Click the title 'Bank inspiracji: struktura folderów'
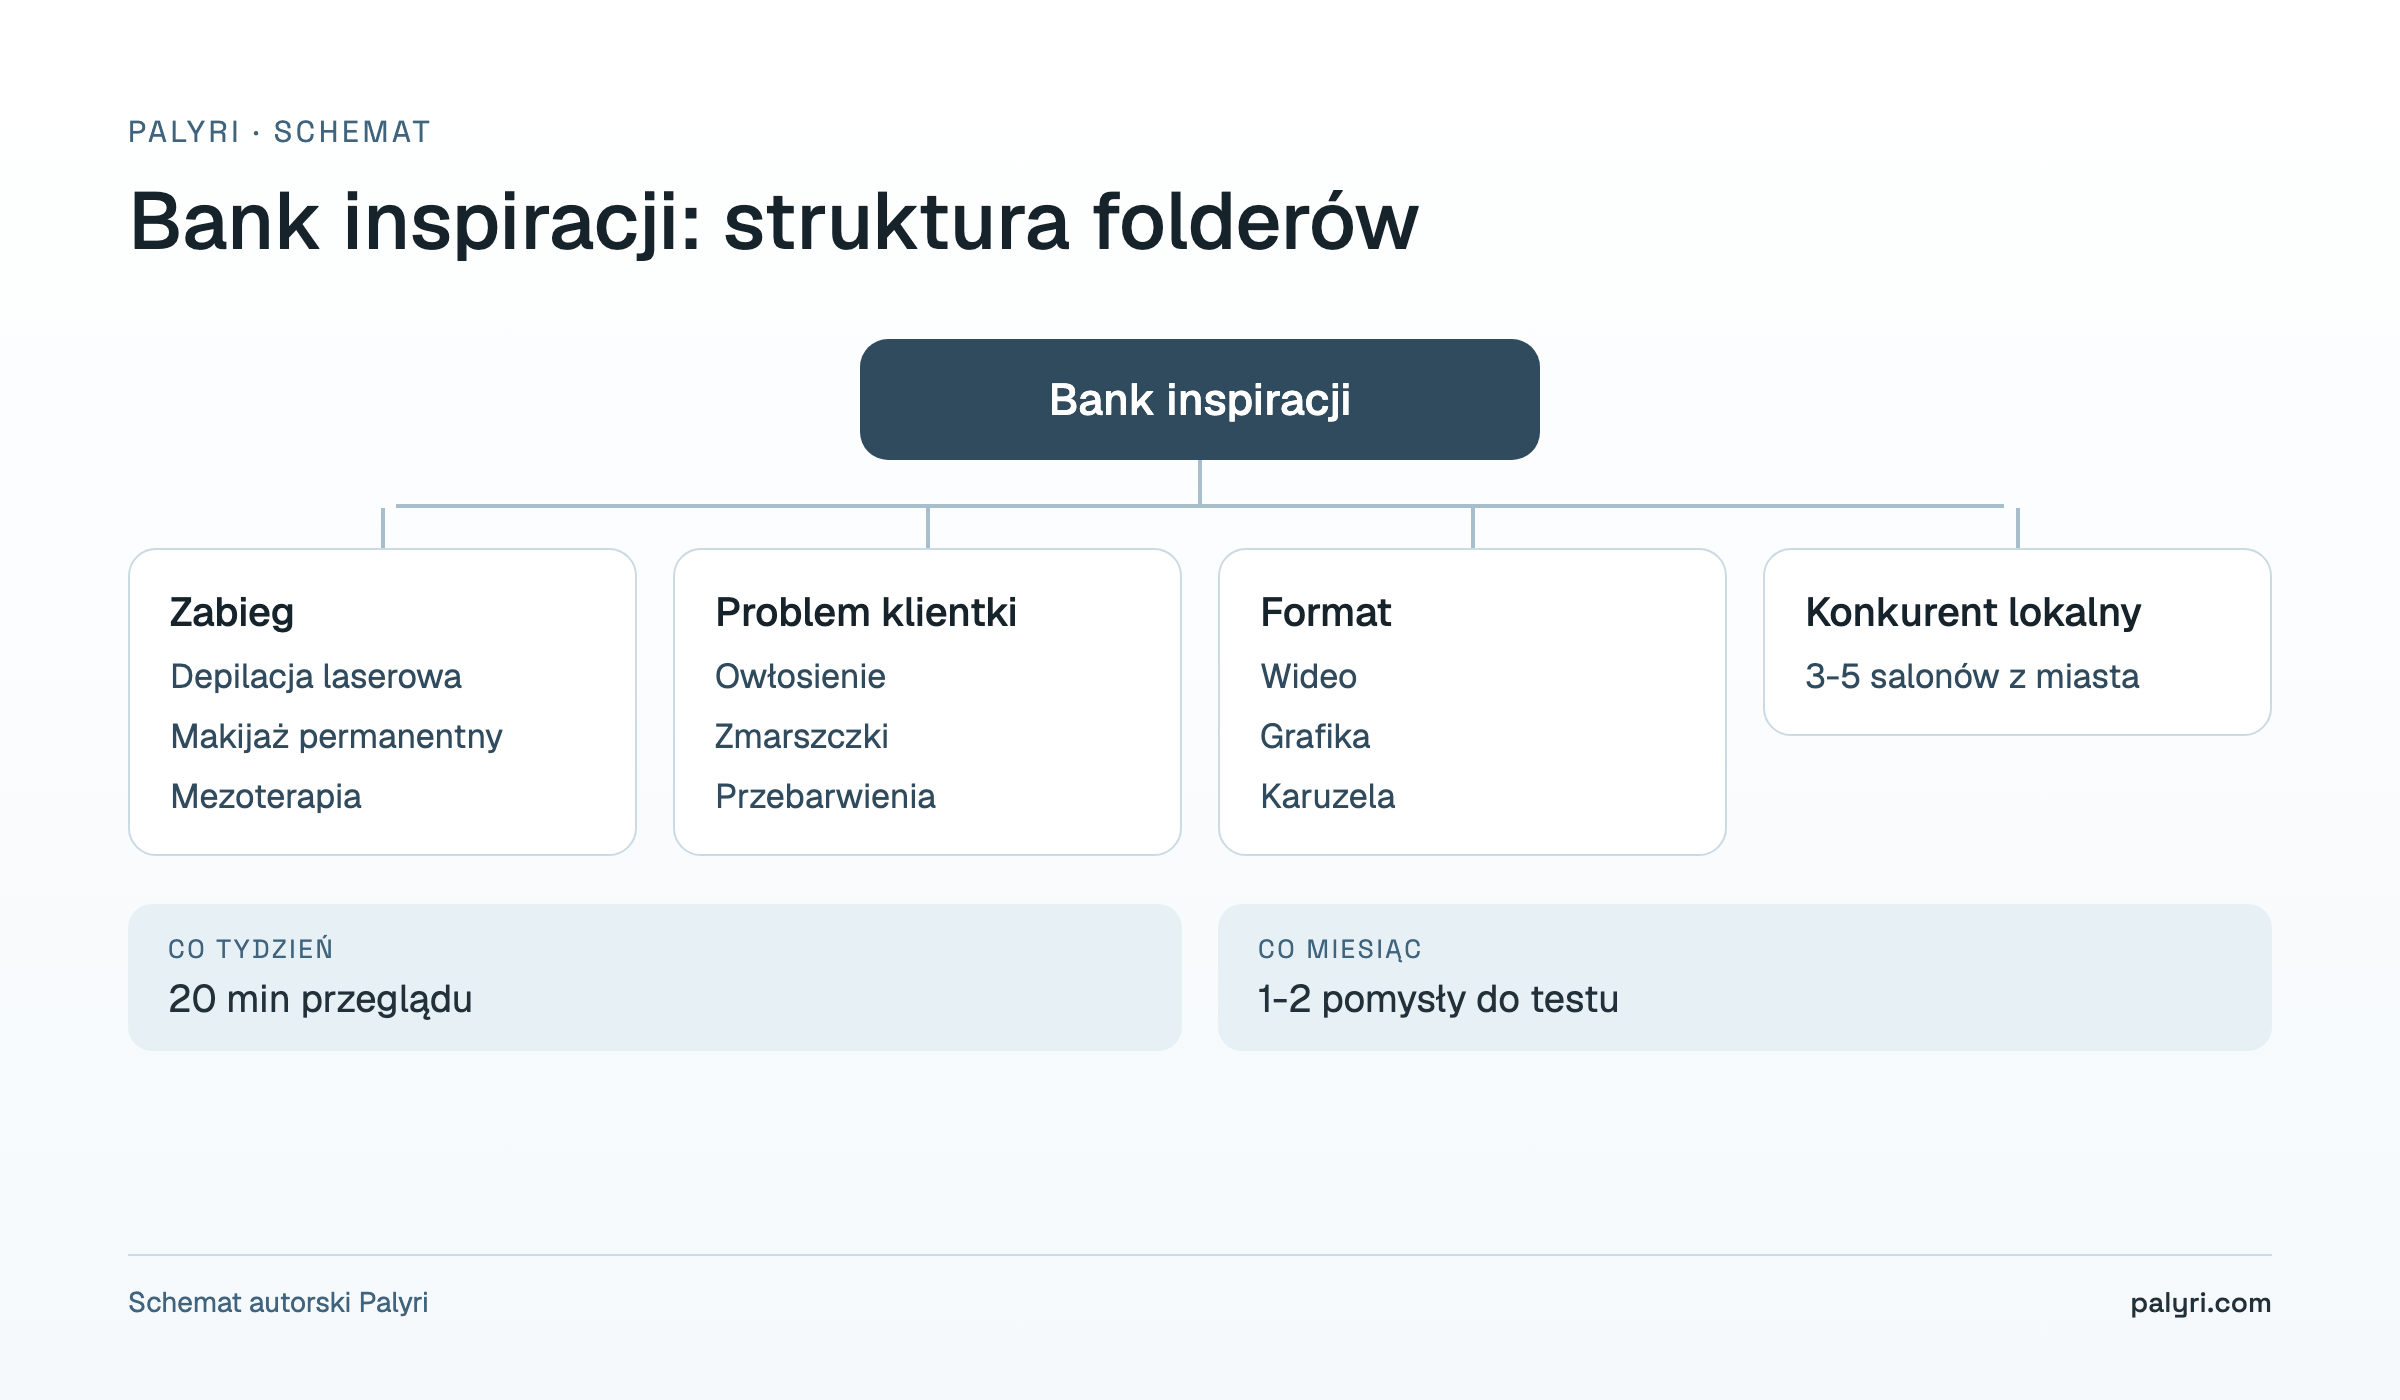 [774, 222]
